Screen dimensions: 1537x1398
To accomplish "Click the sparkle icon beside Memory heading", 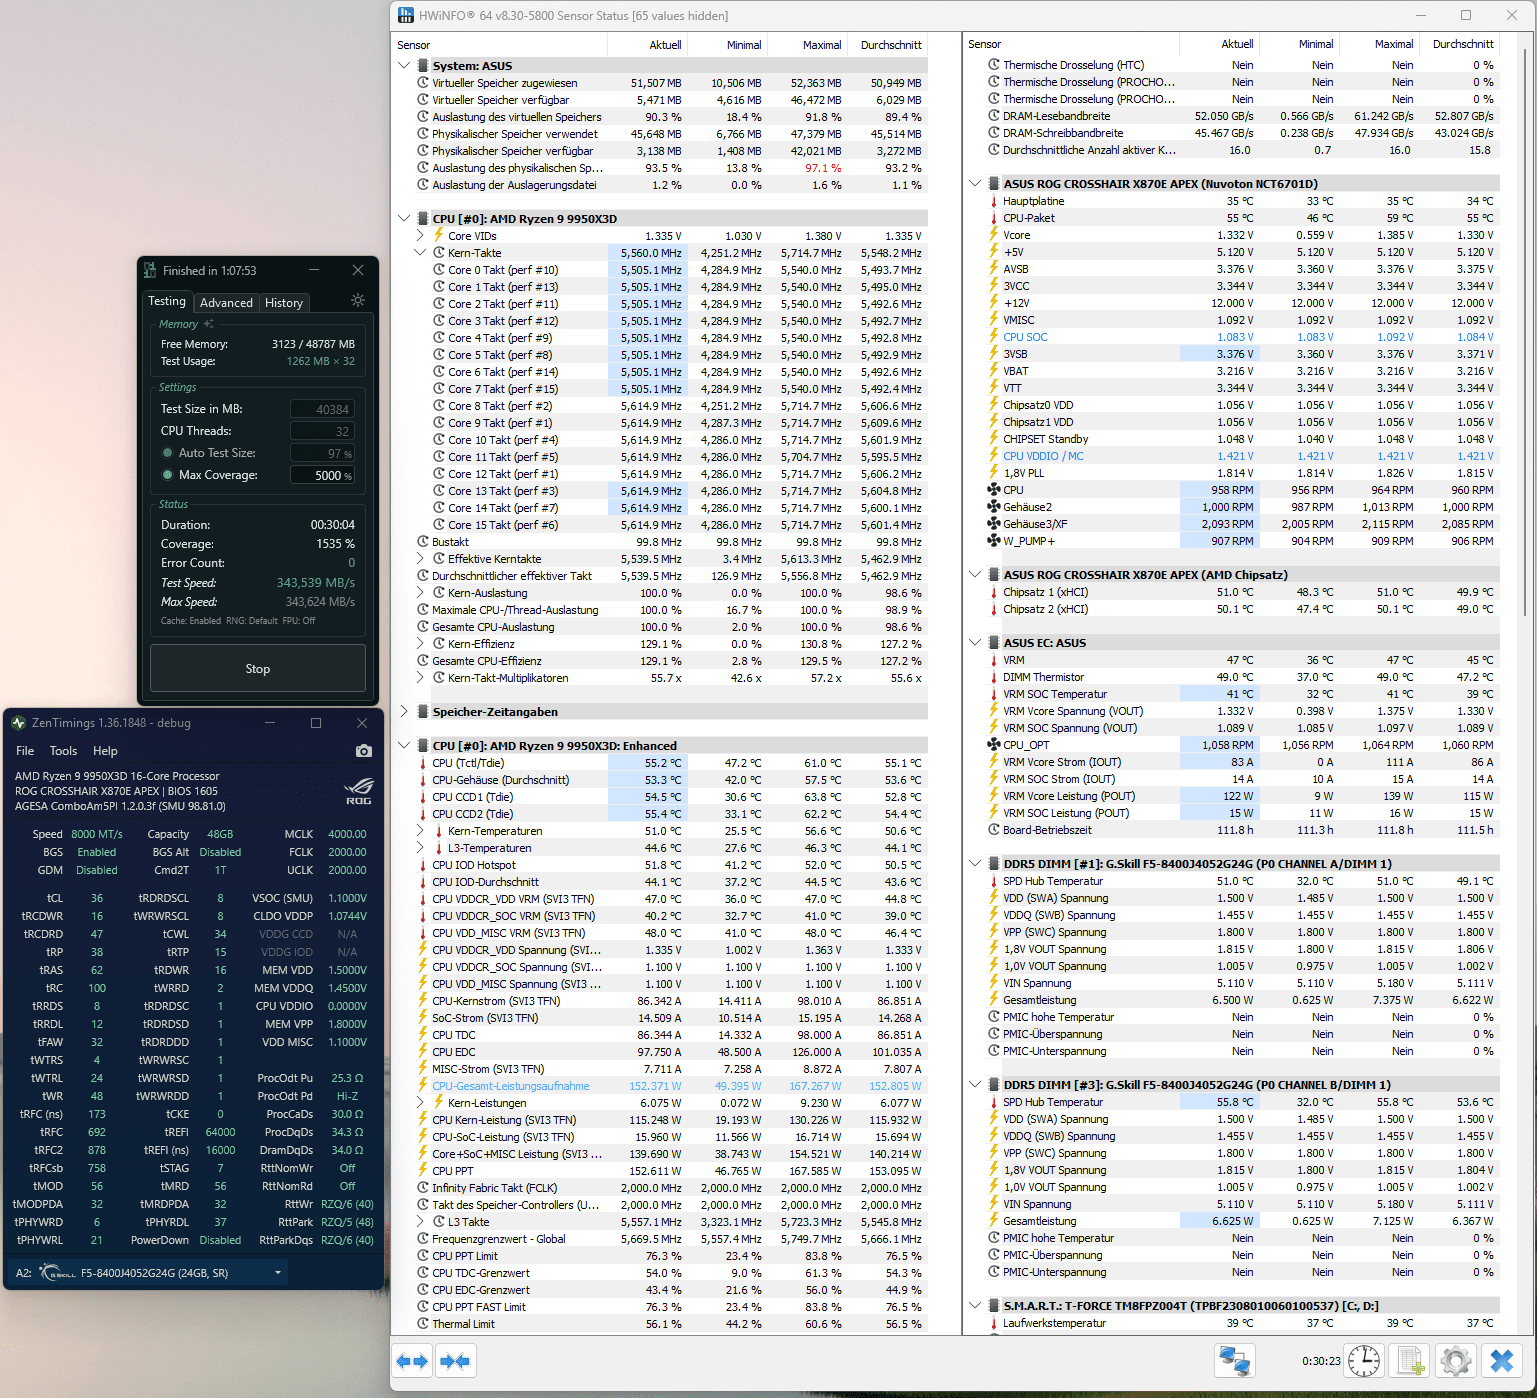I will (209, 324).
